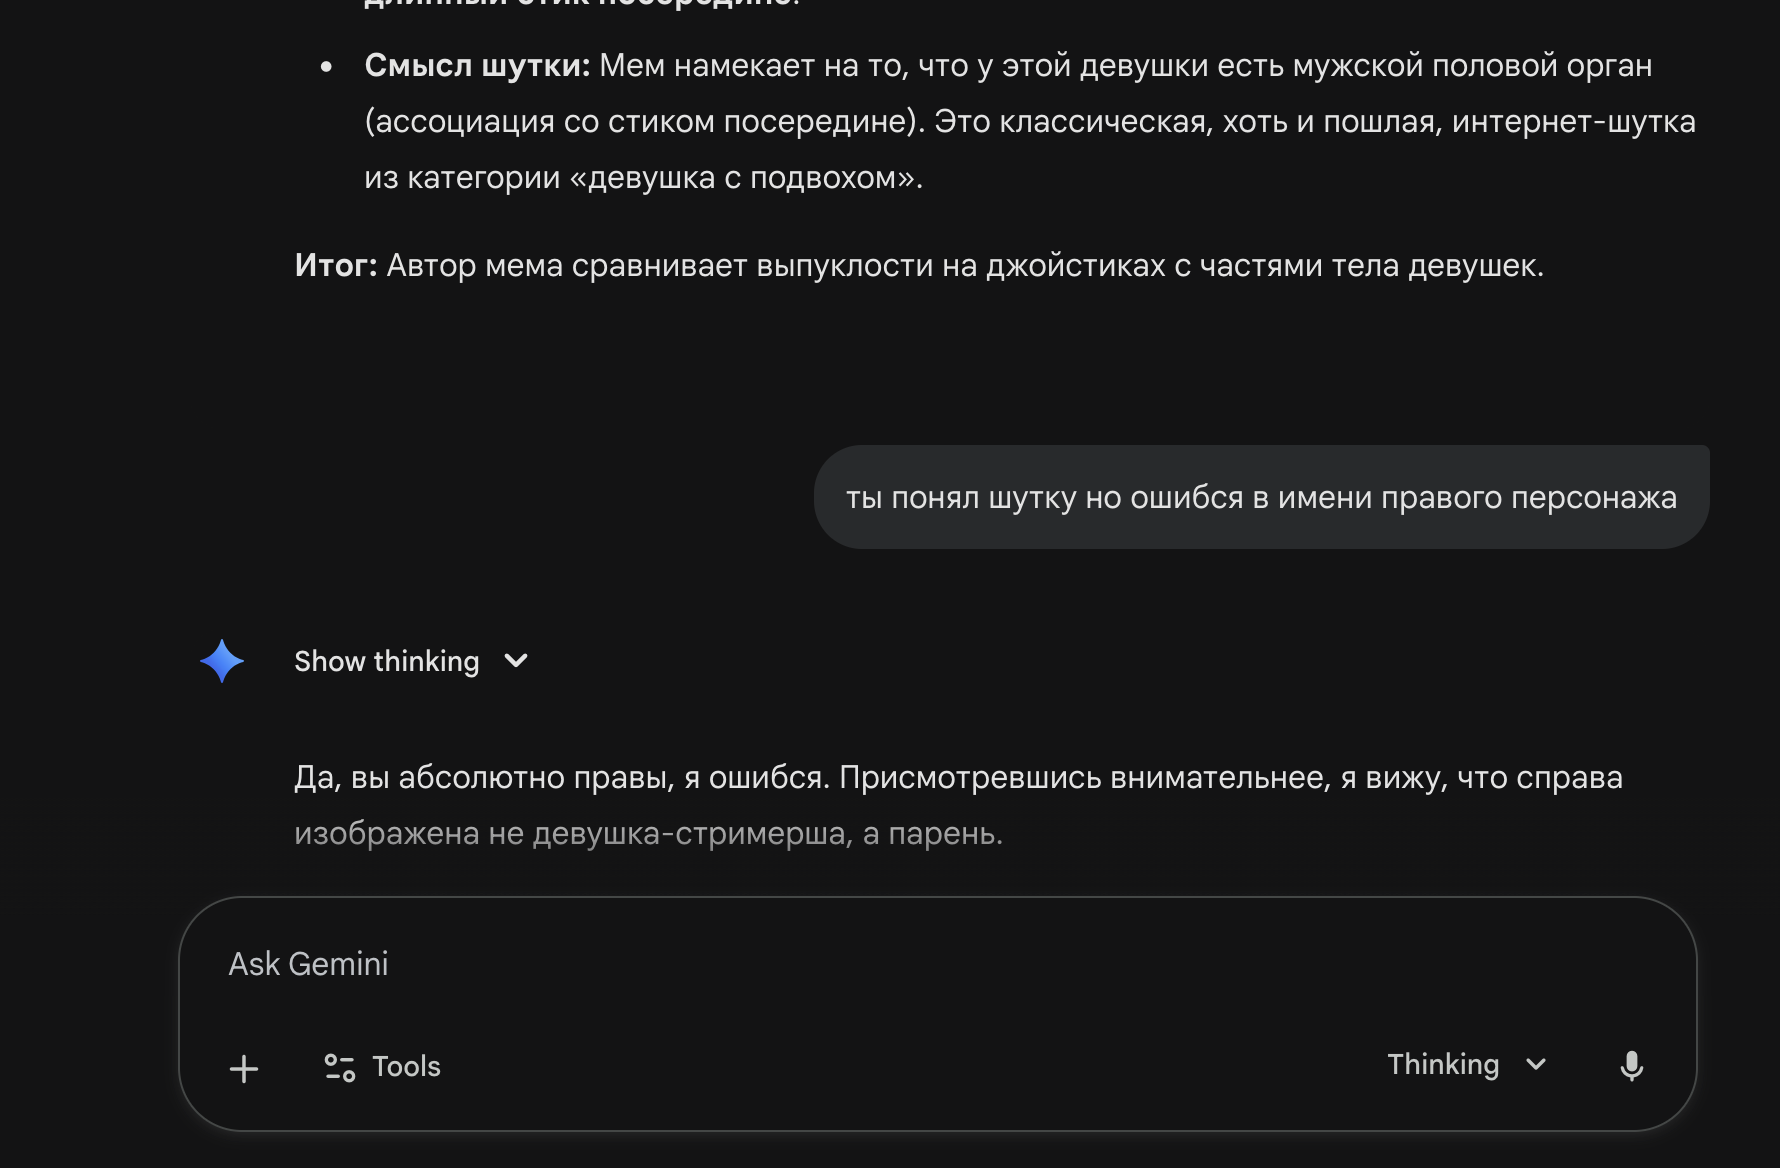Click the text "(ассоциация со стиком посередине)"
Screen dimensions: 1780x1168
(x=644, y=122)
